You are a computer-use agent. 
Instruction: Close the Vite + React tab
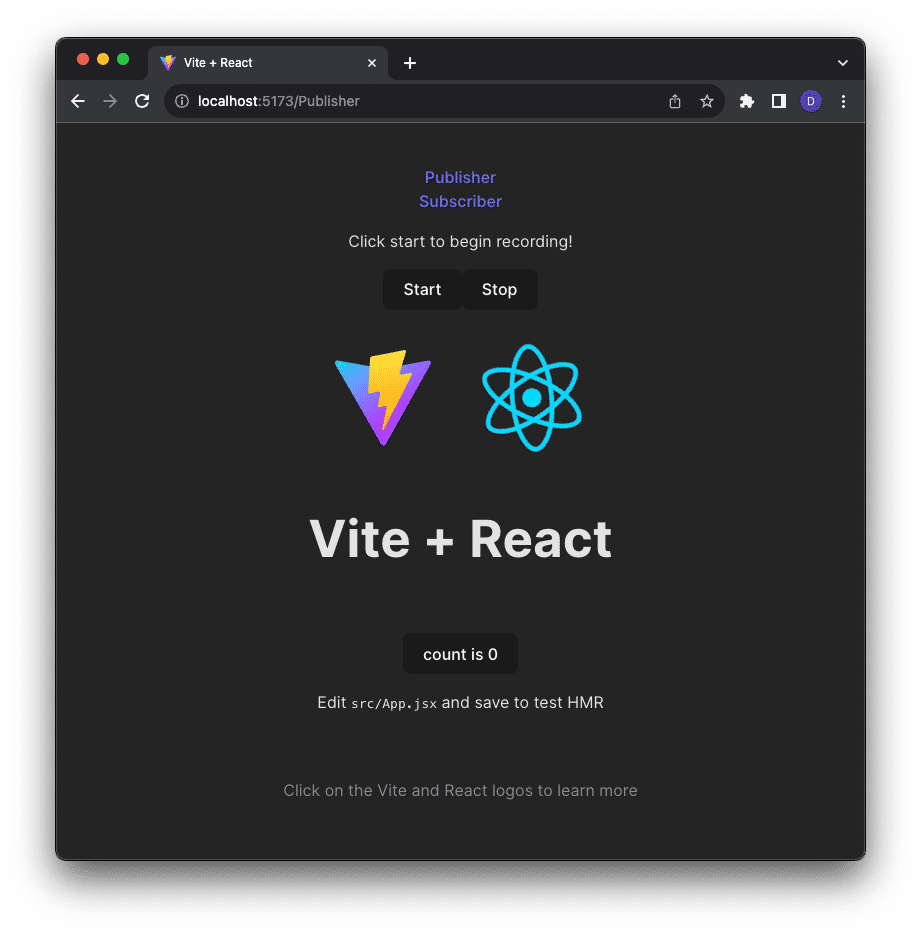[372, 63]
